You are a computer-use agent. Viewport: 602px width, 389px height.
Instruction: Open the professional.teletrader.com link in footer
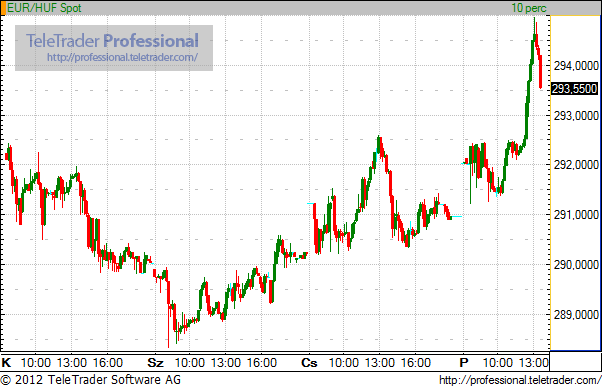520,380
